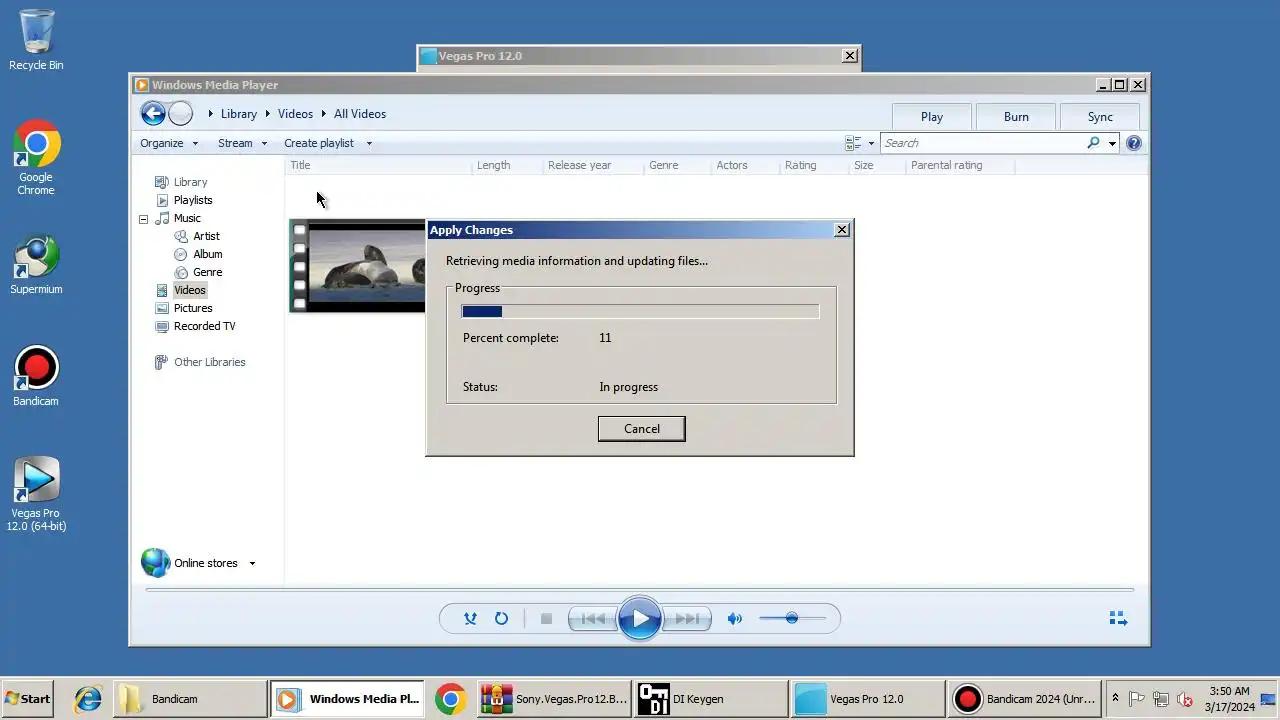
Task: Toggle shuffle playback
Action: coord(470,619)
